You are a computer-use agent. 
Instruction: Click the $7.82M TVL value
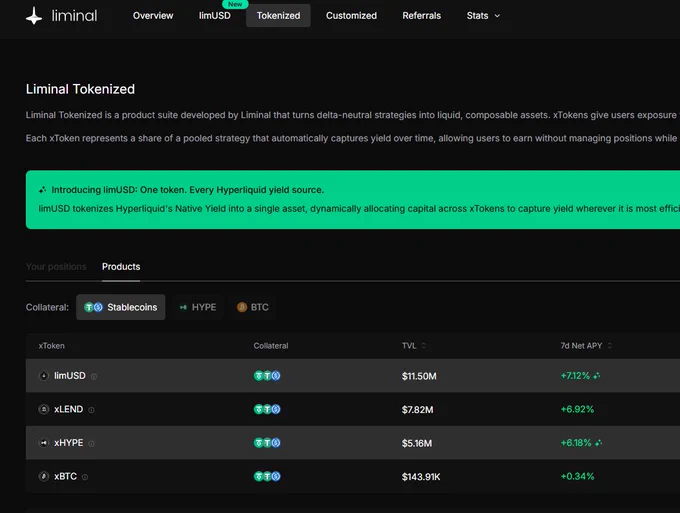pyautogui.click(x=417, y=409)
